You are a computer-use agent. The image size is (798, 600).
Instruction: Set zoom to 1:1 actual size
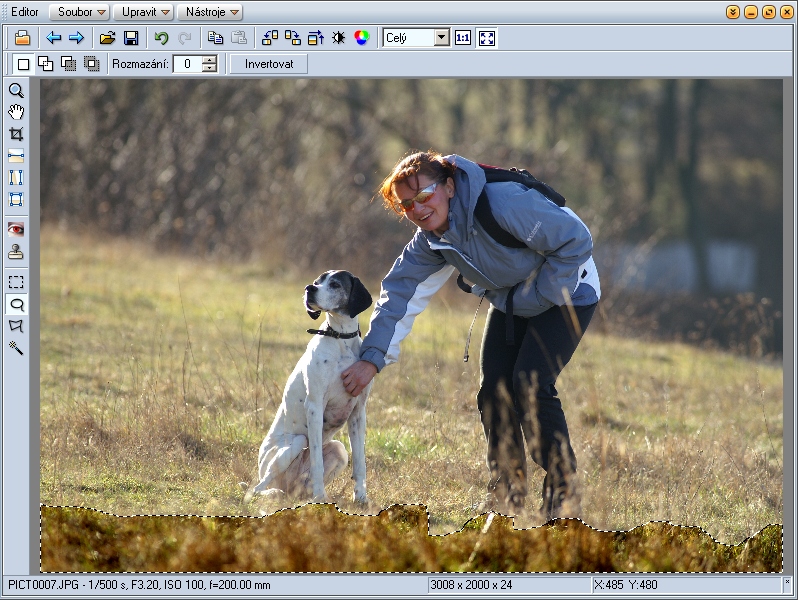463,38
